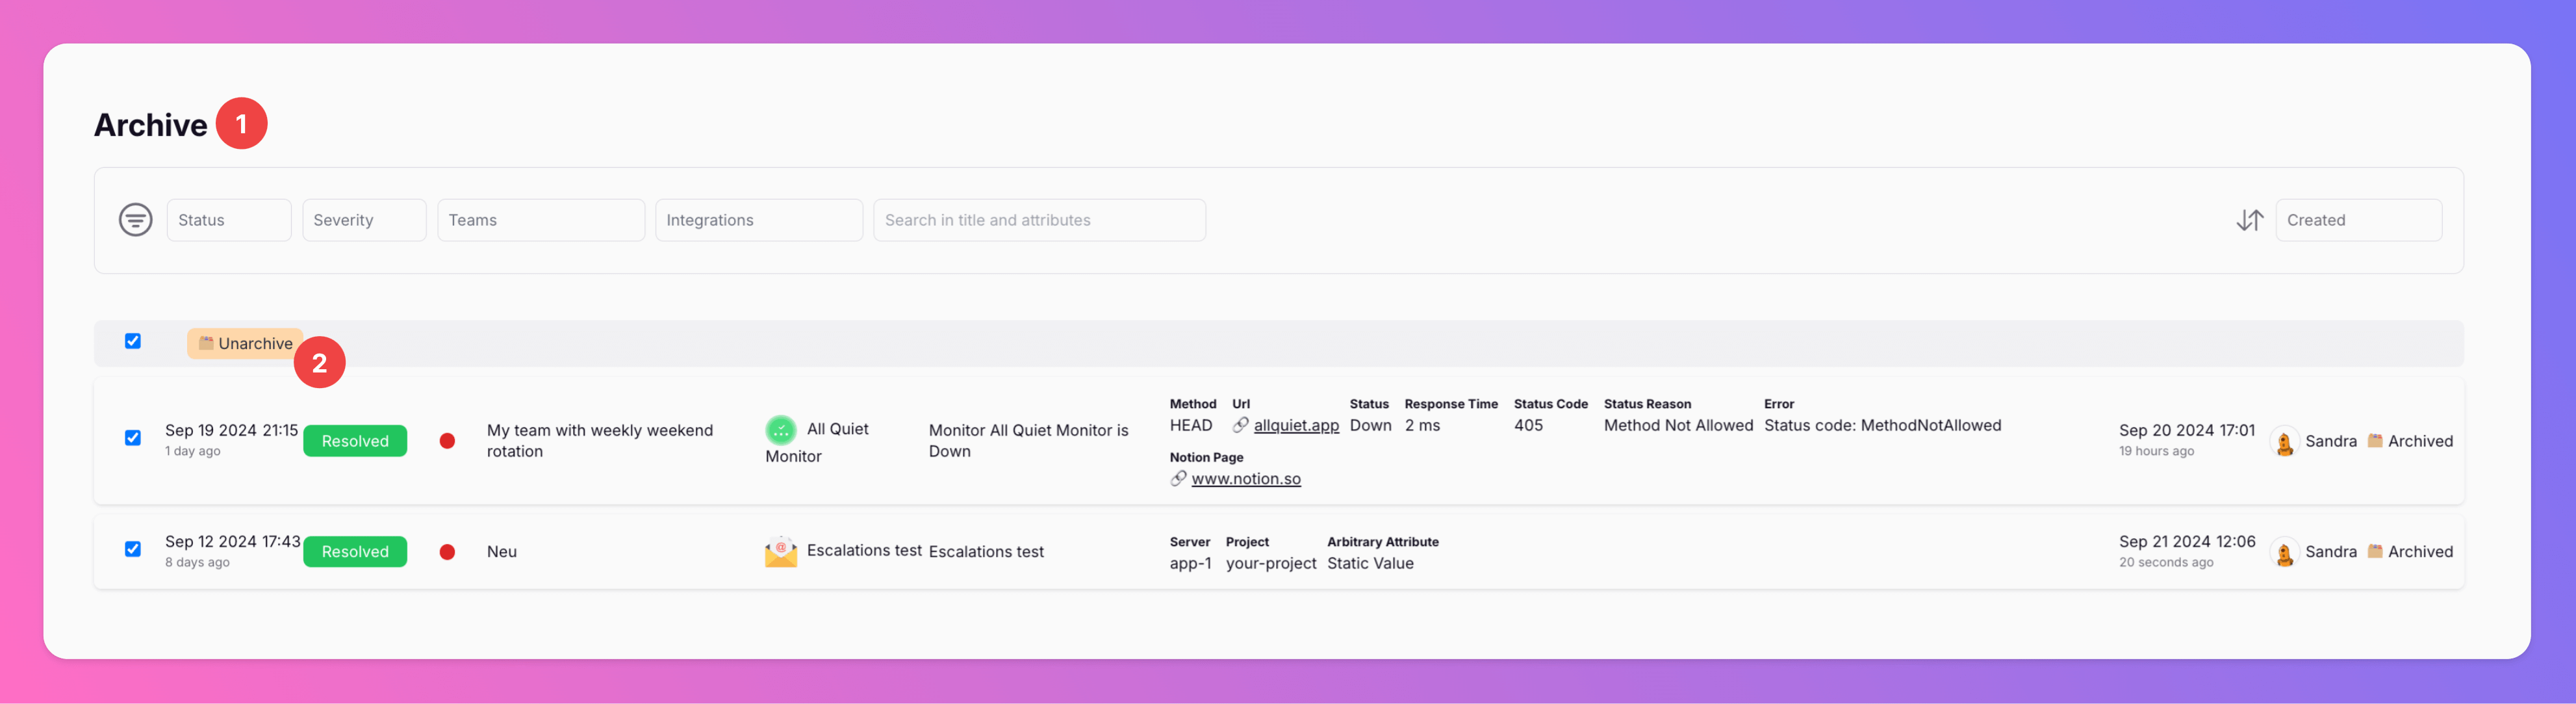Click Sandra's avatar in second incident row
2576x704 pixels.
click(2284, 552)
